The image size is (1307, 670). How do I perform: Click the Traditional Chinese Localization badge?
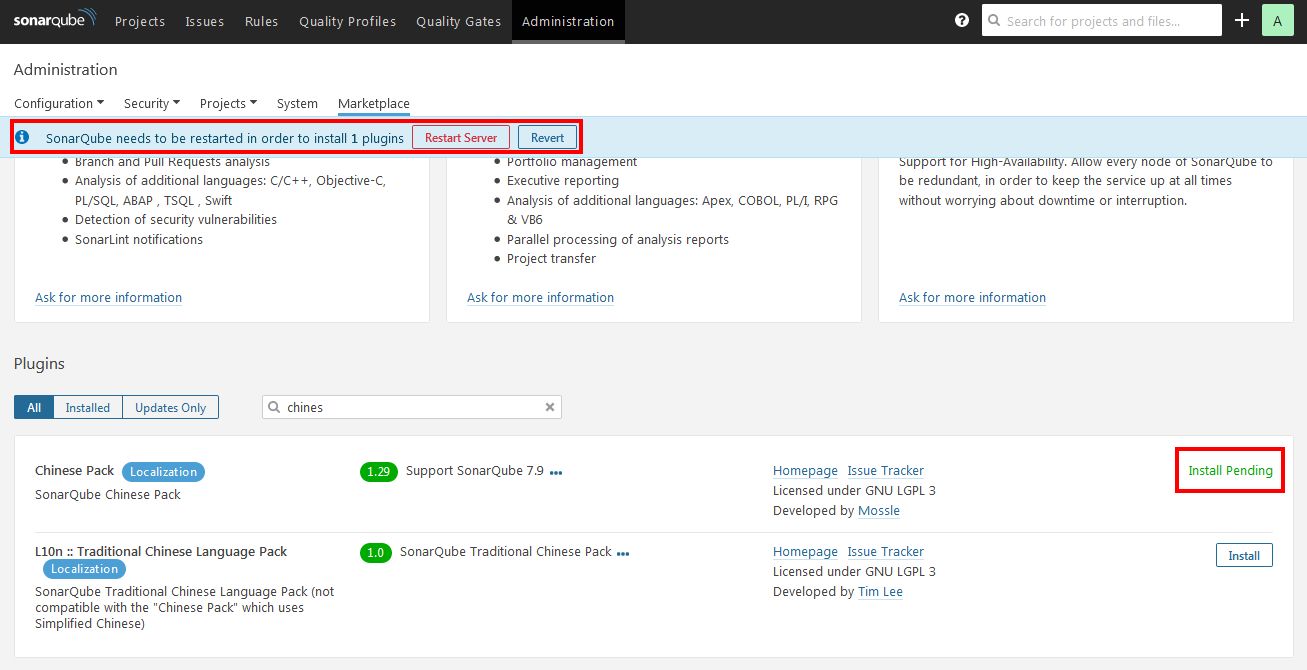point(84,569)
